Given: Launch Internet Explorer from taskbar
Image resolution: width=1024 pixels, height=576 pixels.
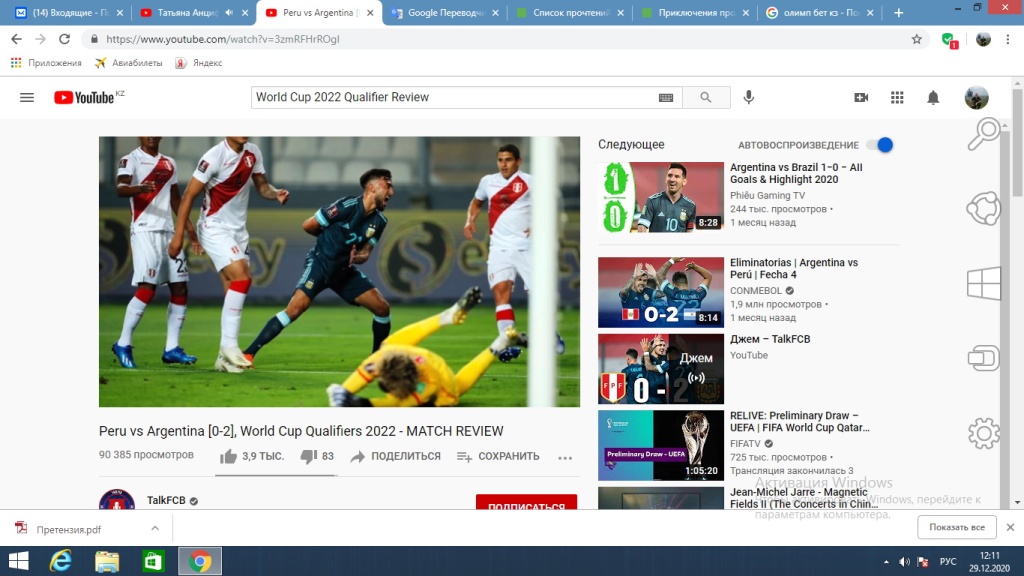Looking at the screenshot, I should 61,561.
